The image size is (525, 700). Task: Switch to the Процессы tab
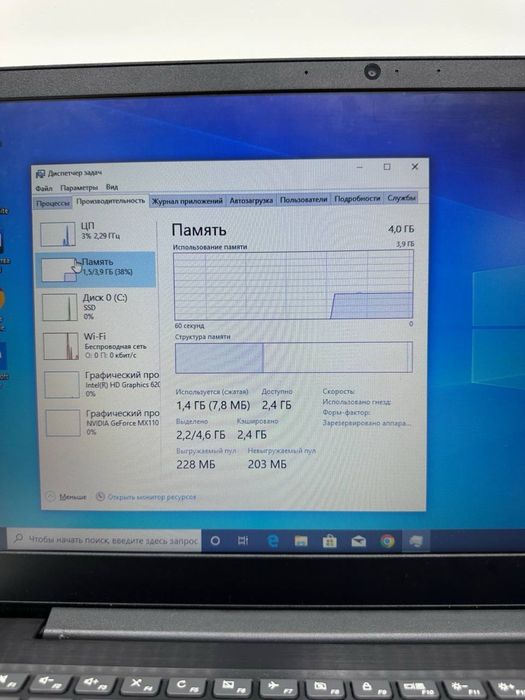coord(53,203)
